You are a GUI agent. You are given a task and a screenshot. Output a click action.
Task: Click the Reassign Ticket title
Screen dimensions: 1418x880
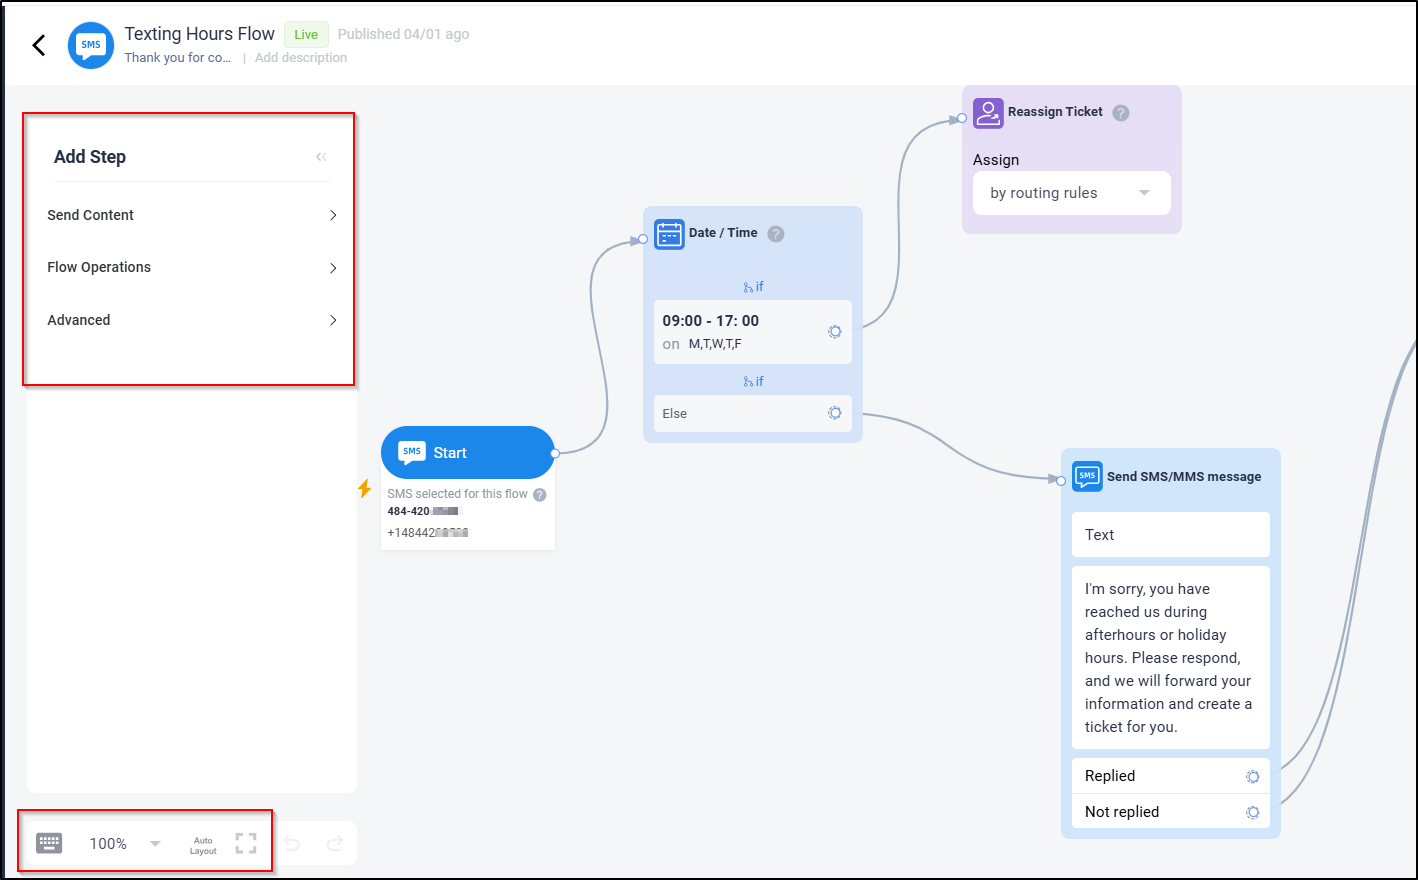click(1055, 112)
